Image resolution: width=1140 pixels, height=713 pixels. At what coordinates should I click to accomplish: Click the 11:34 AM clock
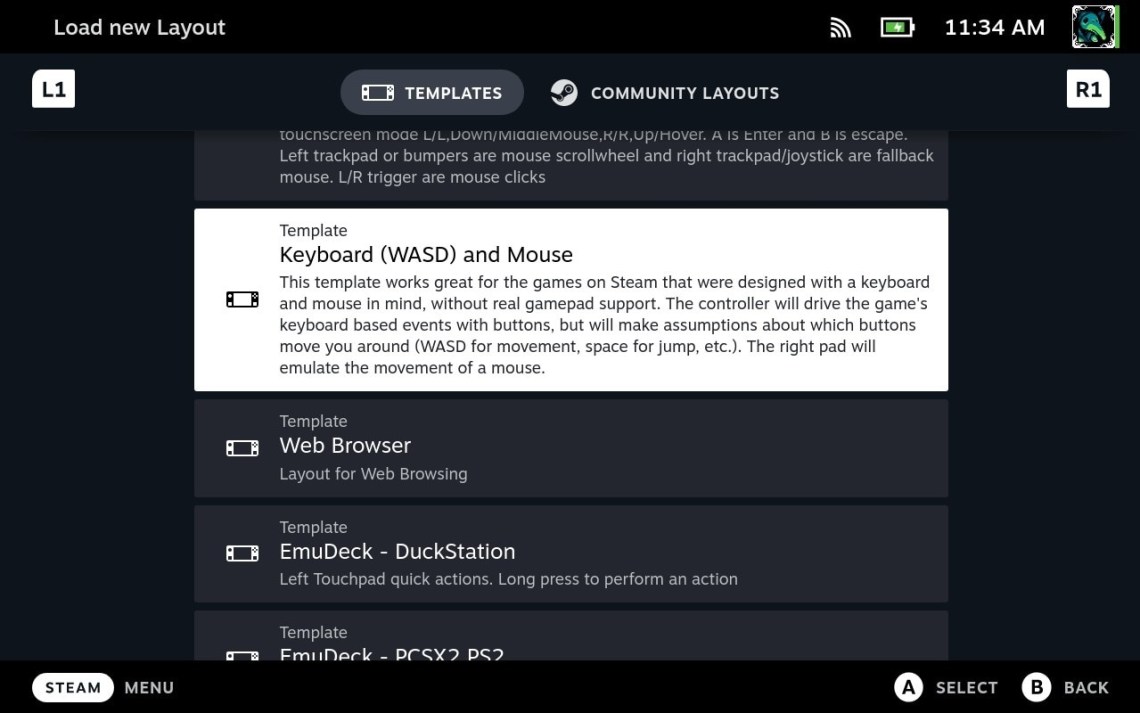[x=994, y=28]
